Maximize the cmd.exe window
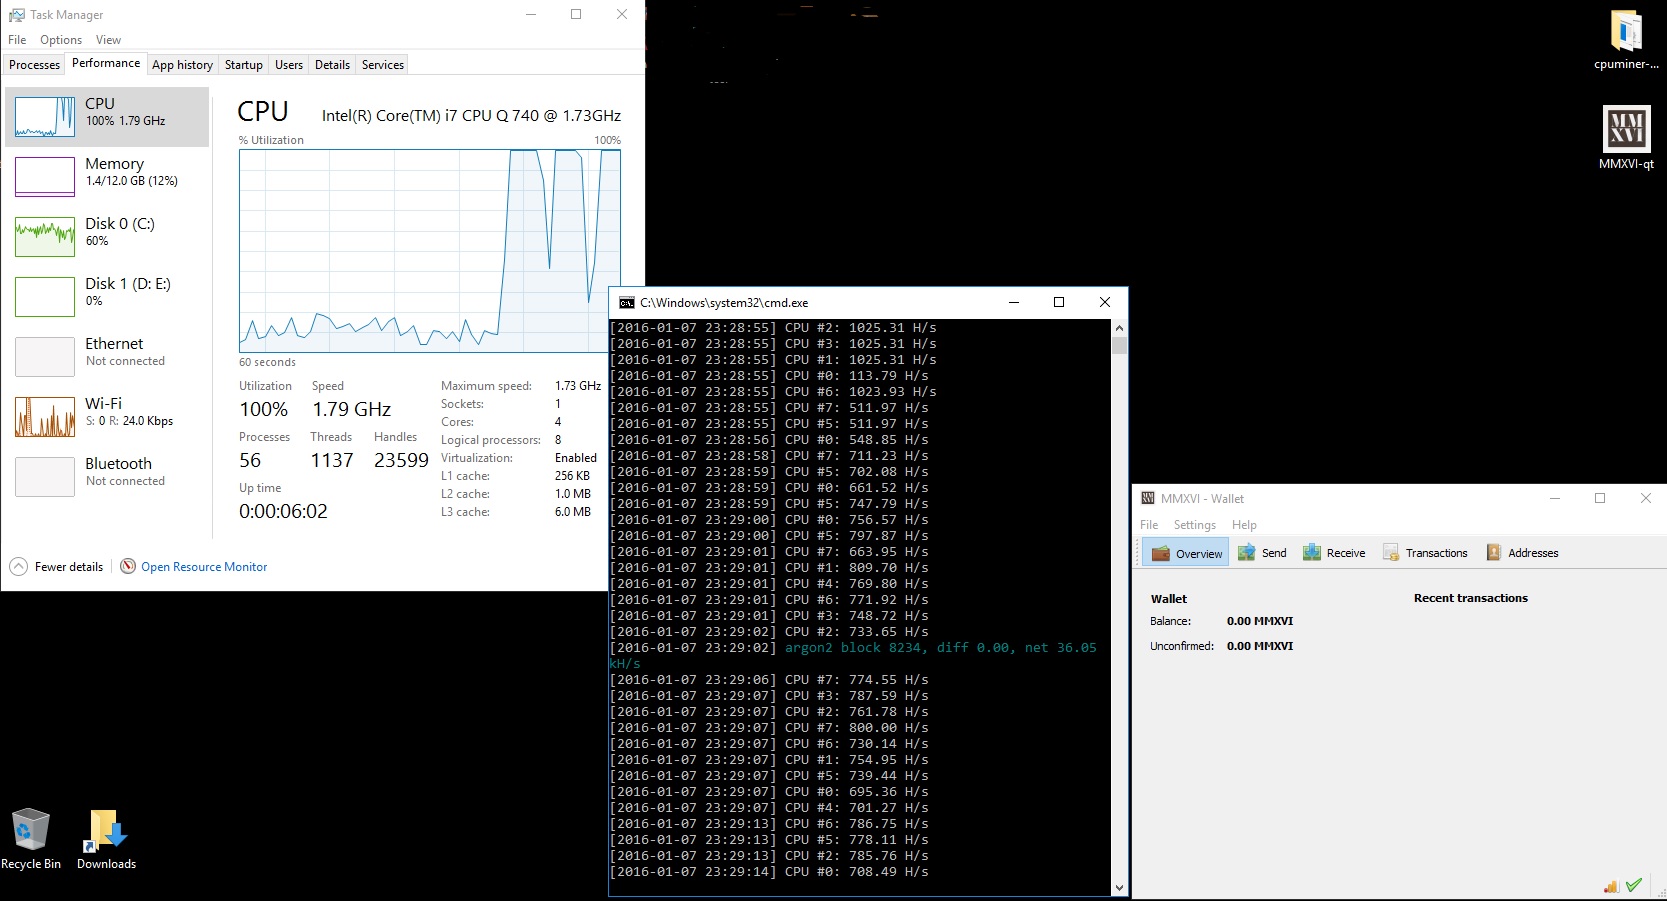1667x901 pixels. (x=1059, y=302)
